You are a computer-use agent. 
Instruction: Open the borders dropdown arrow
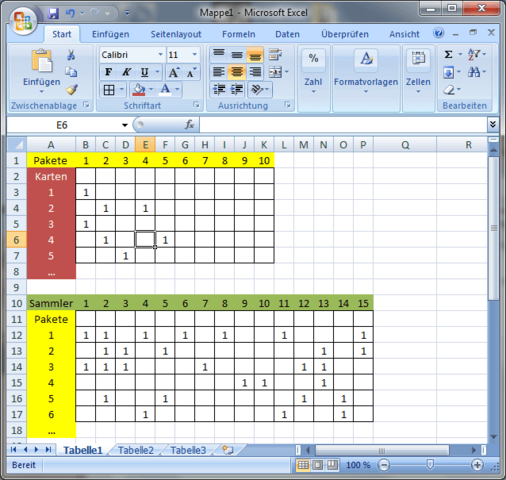(x=122, y=89)
